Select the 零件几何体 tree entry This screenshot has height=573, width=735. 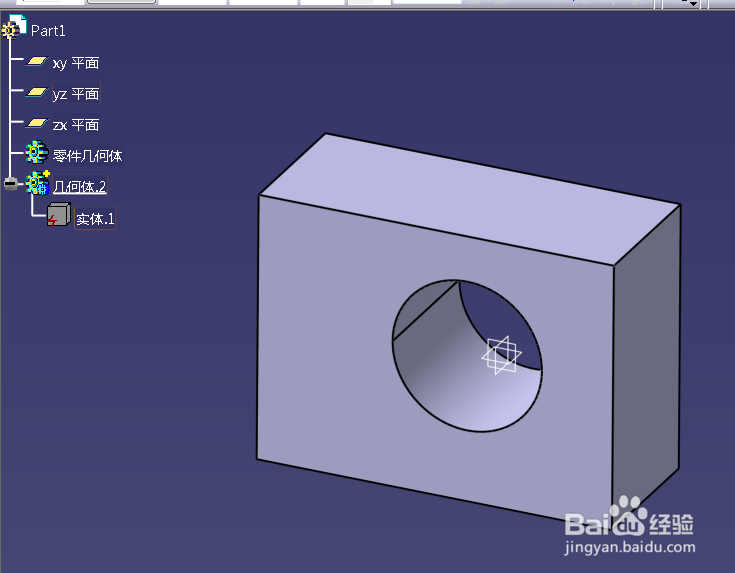tap(87, 156)
